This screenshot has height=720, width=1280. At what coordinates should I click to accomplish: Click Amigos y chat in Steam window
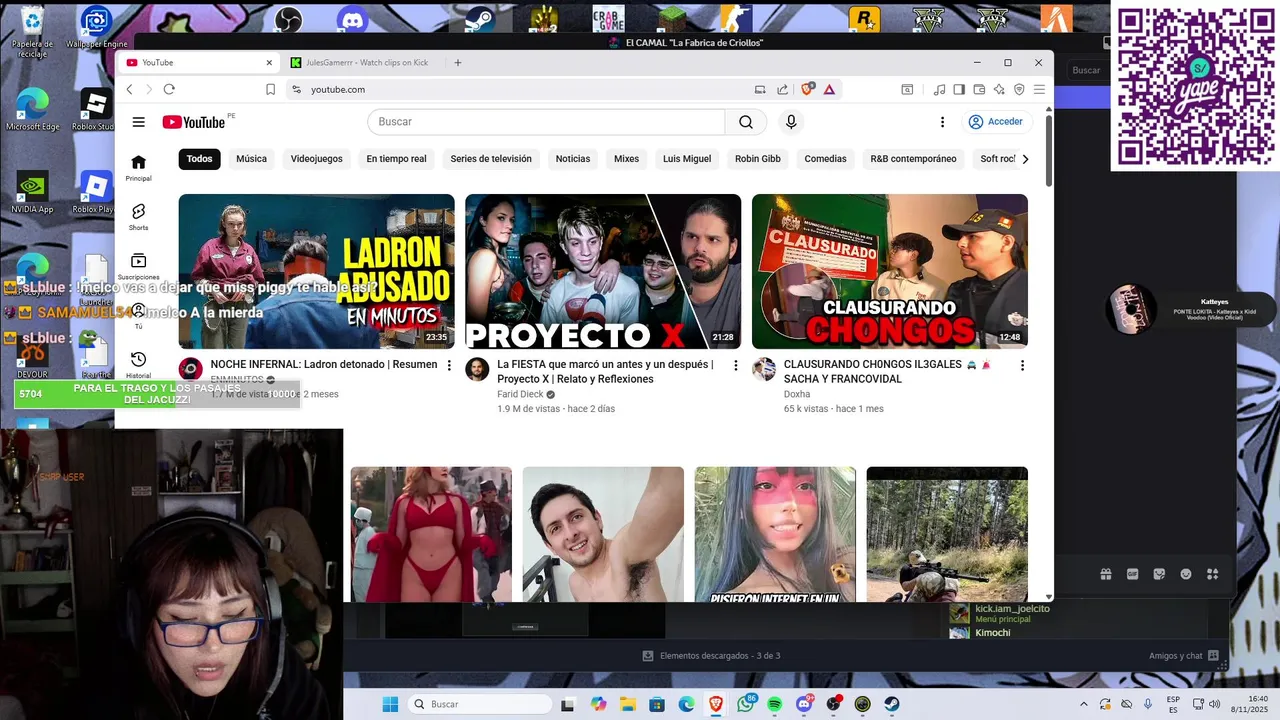pos(1184,656)
